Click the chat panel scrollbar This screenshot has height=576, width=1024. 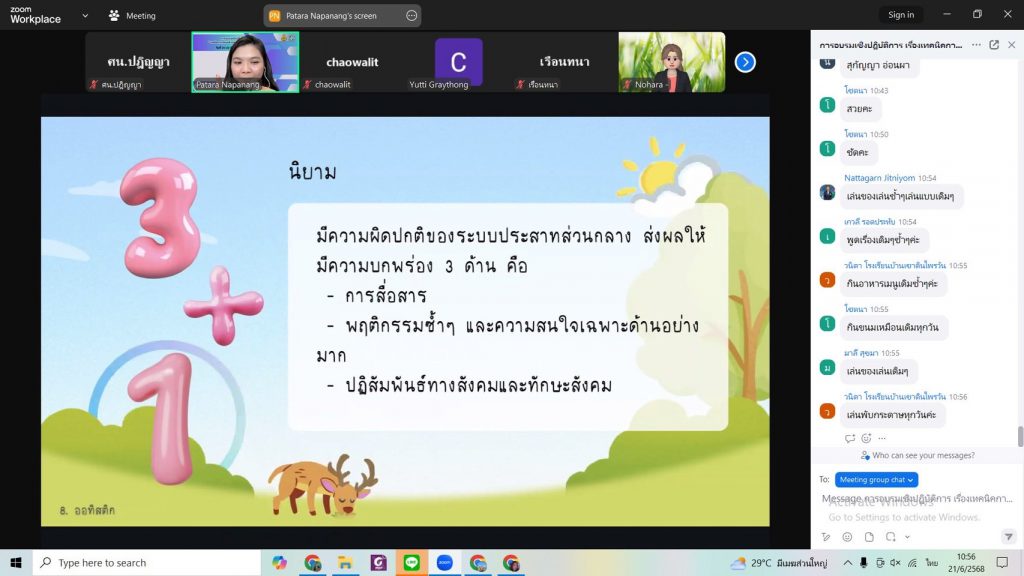[x=1020, y=436]
